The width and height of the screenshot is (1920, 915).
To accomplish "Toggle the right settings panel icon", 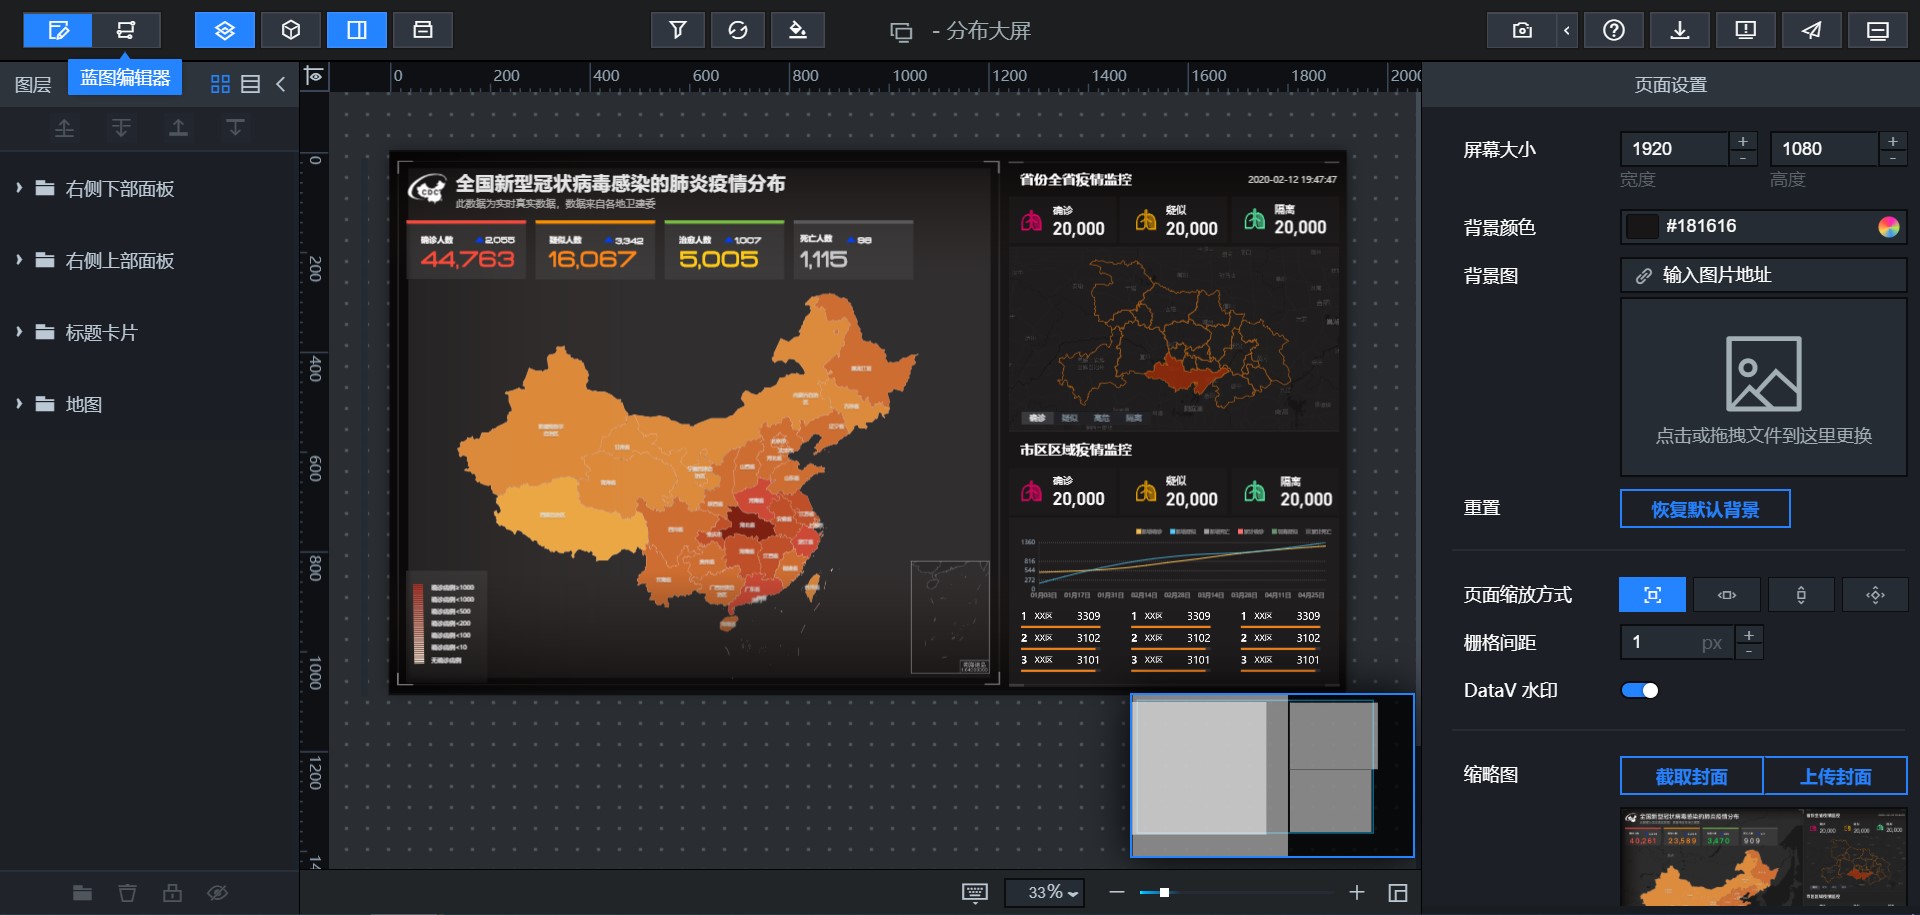I will coord(357,30).
